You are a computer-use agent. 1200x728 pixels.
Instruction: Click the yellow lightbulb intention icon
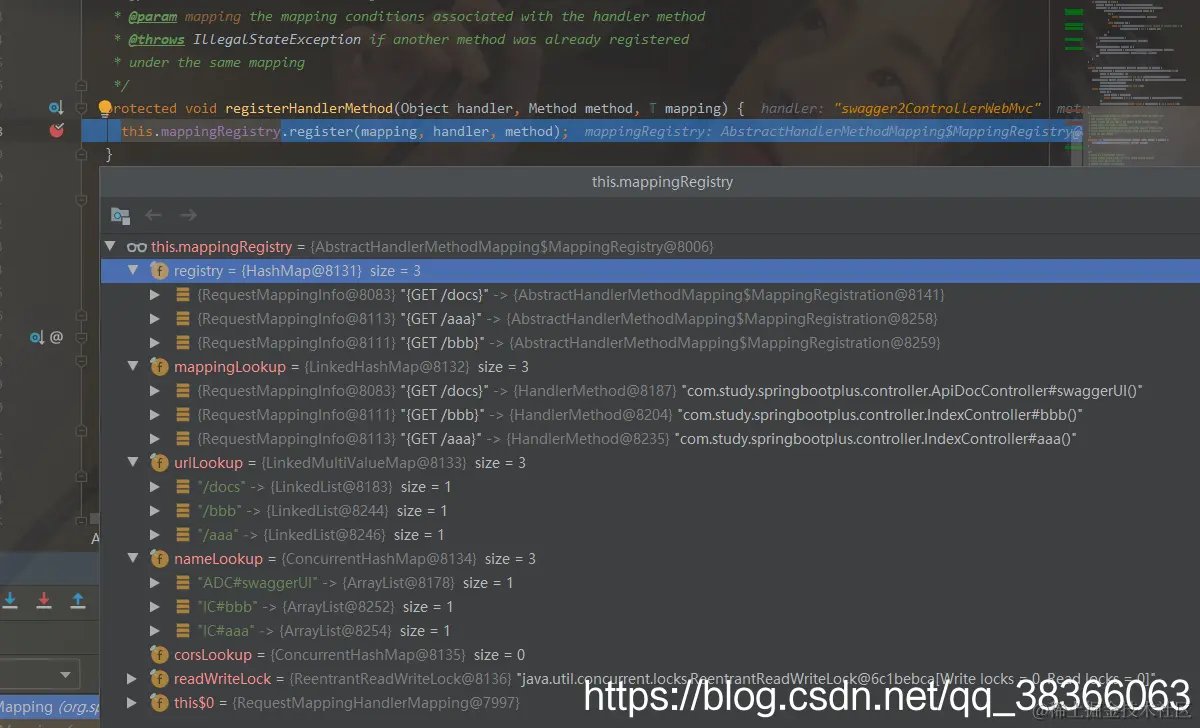tap(105, 108)
